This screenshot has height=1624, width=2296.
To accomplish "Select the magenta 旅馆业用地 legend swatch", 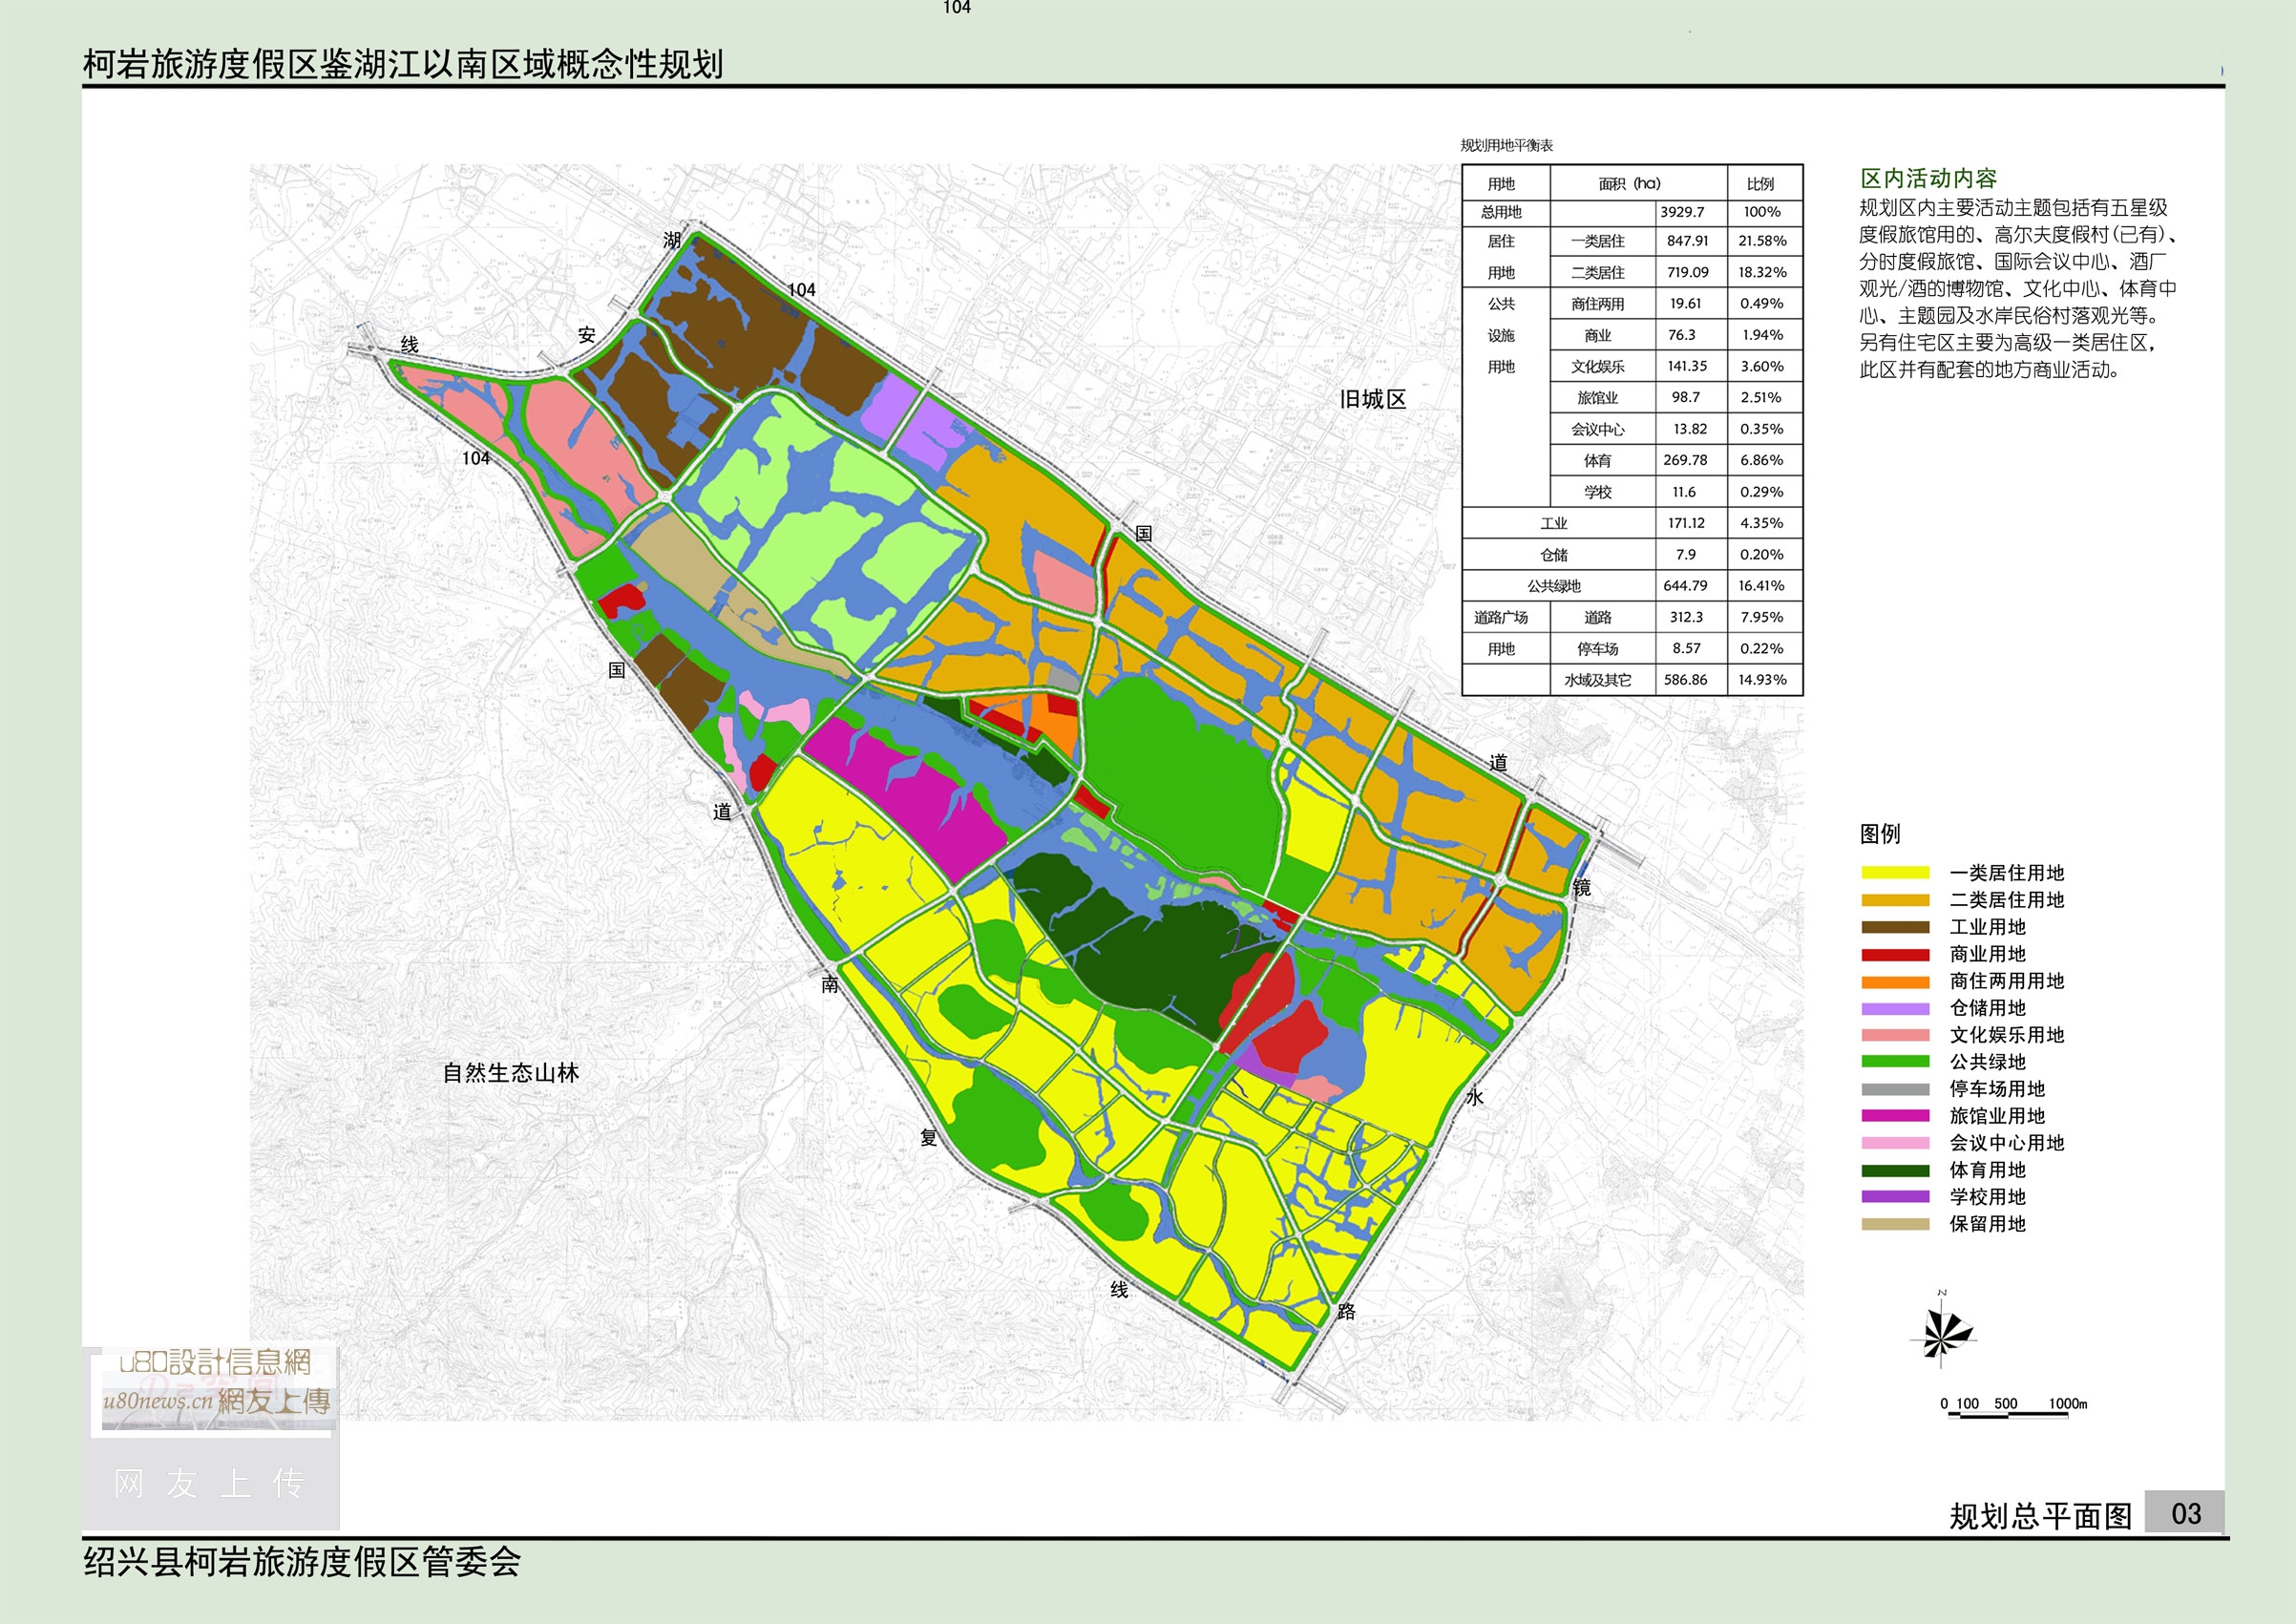I will [x=1895, y=1115].
